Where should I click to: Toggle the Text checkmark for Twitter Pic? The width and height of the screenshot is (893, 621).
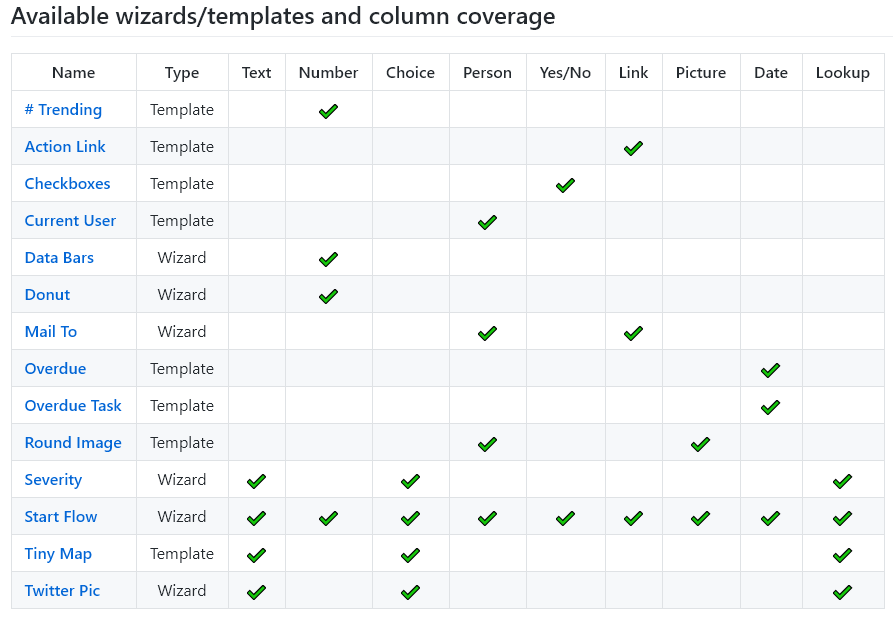click(x=256, y=591)
